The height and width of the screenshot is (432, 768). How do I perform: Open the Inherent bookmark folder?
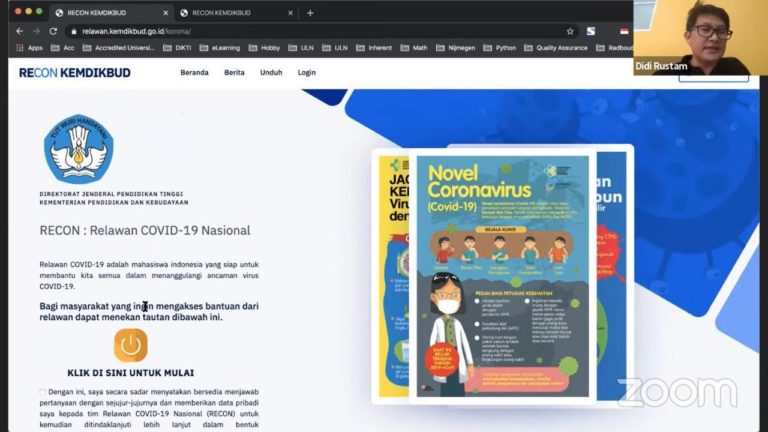tap(374, 48)
